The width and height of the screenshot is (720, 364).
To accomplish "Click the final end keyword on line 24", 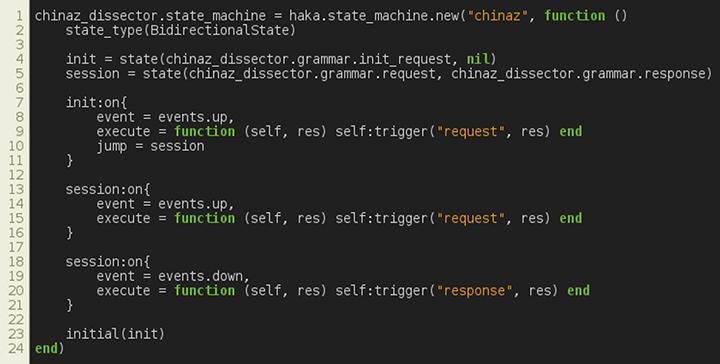I will [46, 348].
